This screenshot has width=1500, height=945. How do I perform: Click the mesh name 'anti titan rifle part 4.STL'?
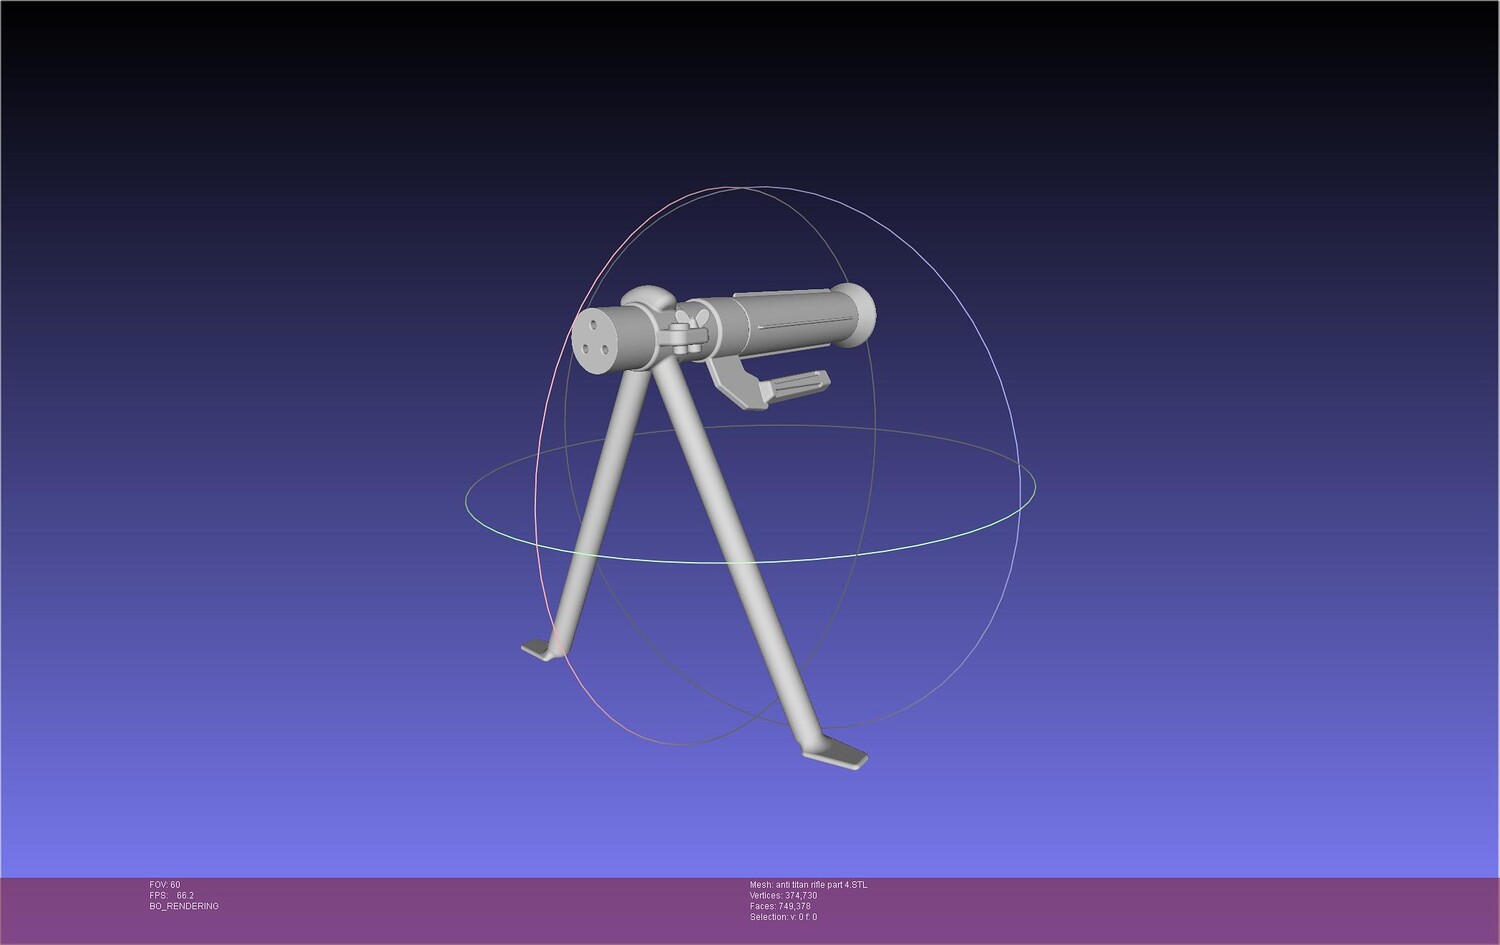tap(809, 885)
